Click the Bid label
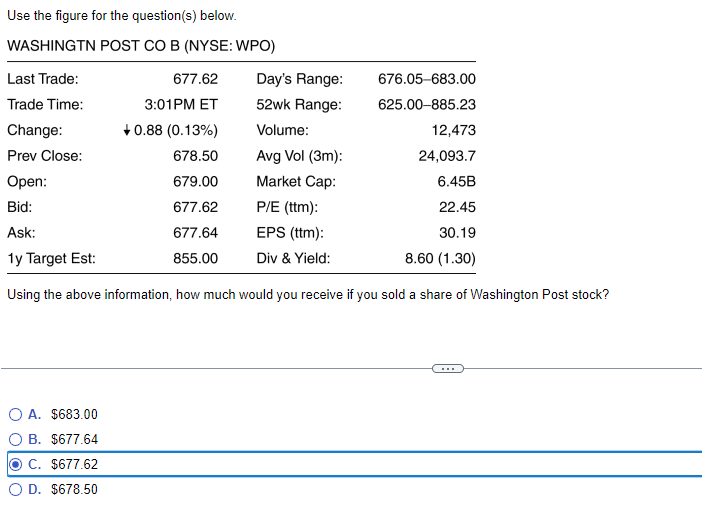 click(x=19, y=207)
